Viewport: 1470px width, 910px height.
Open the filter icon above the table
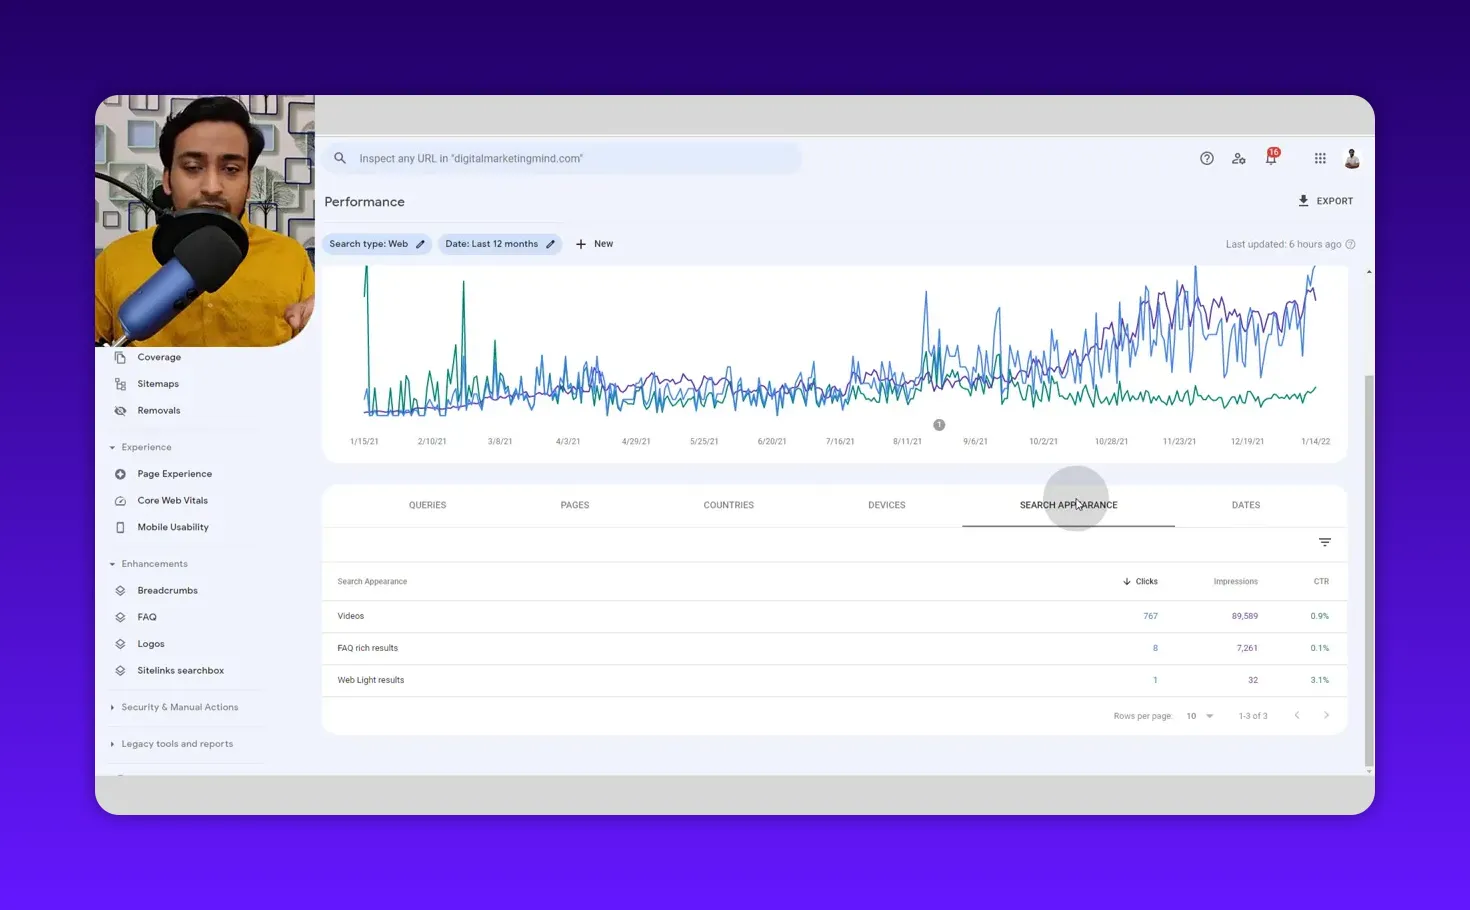[x=1324, y=542]
